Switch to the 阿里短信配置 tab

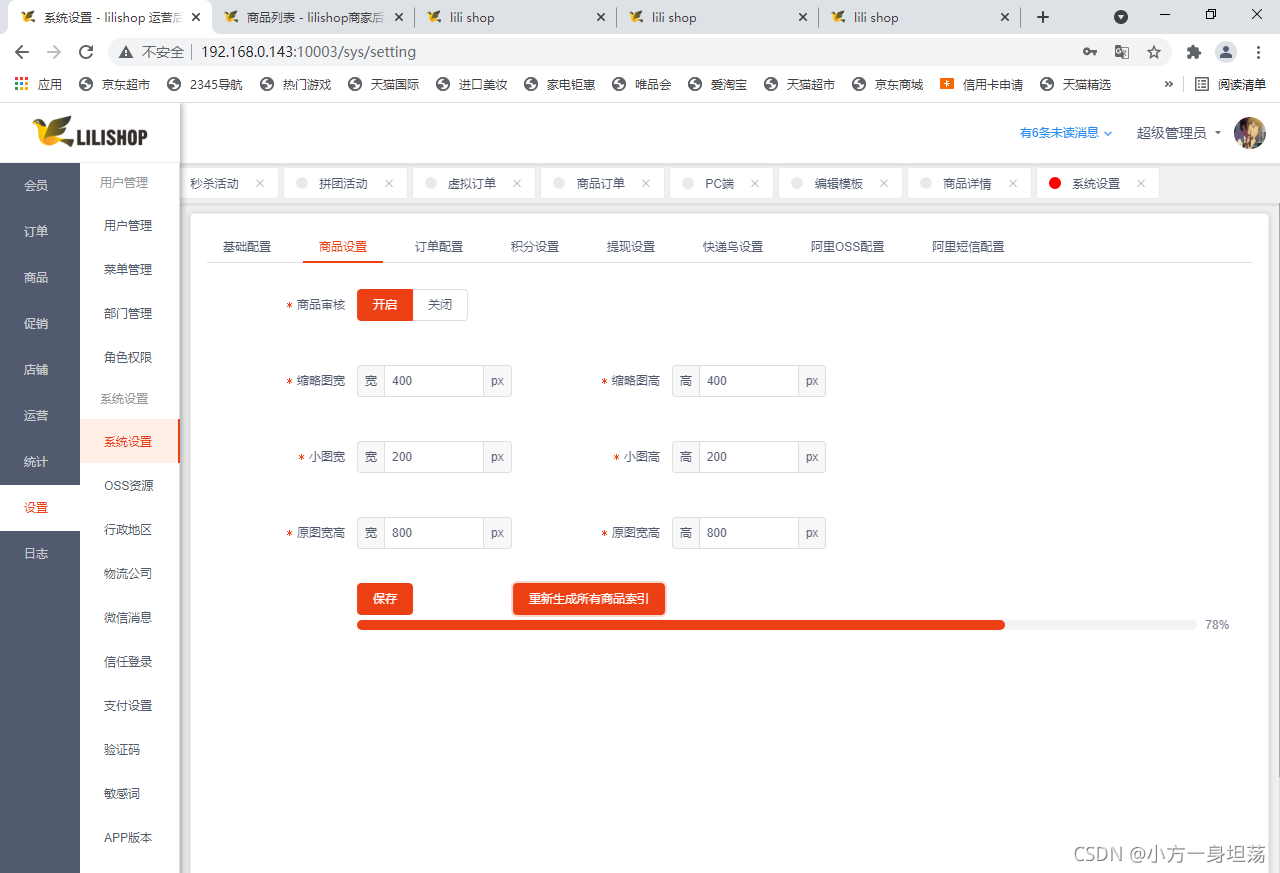pos(969,246)
